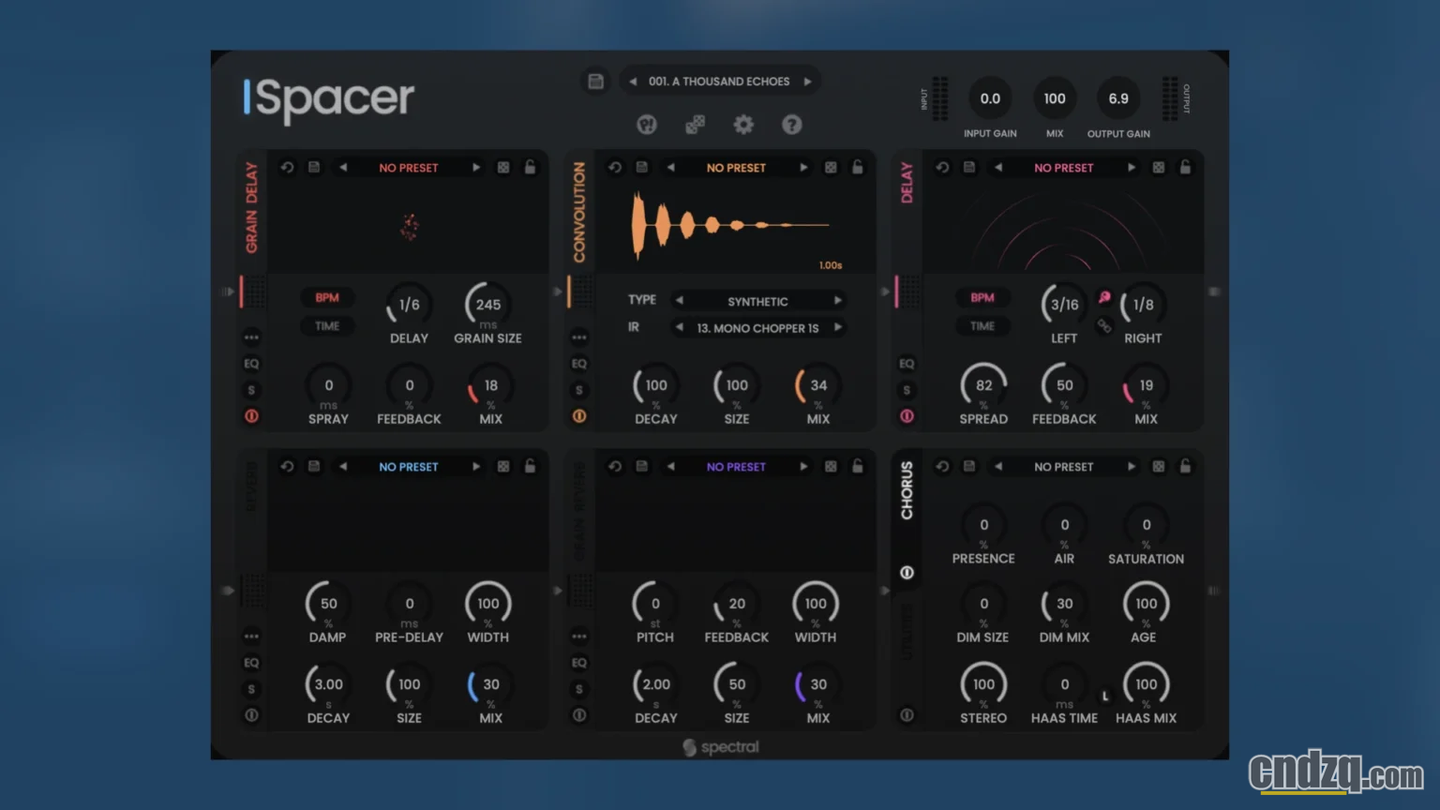Save the Delay module preset
1440x810 pixels.
969,167
